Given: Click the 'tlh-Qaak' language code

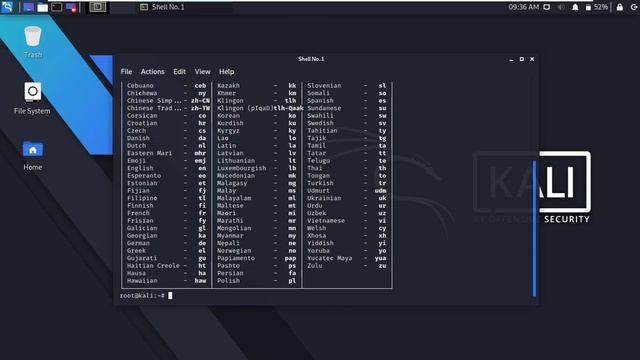Looking at the screenshot, I should click(289, 108).
